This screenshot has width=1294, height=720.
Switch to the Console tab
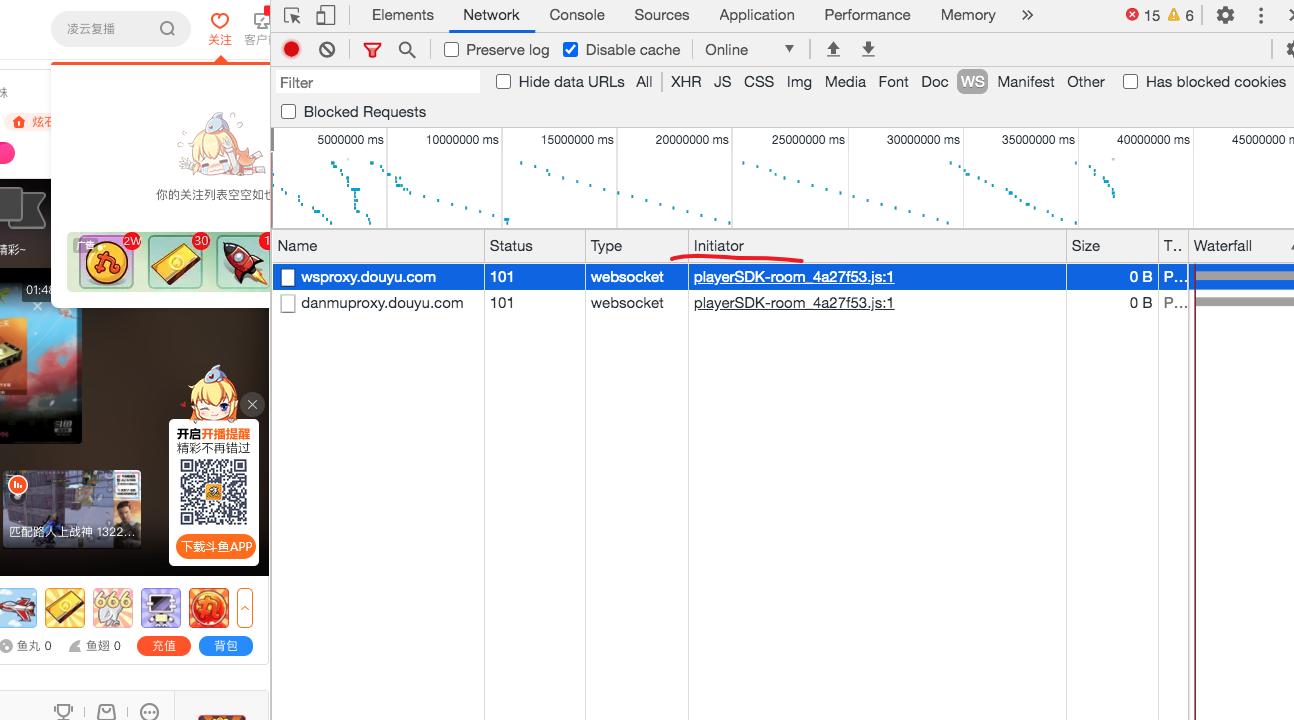pos(577,15)
